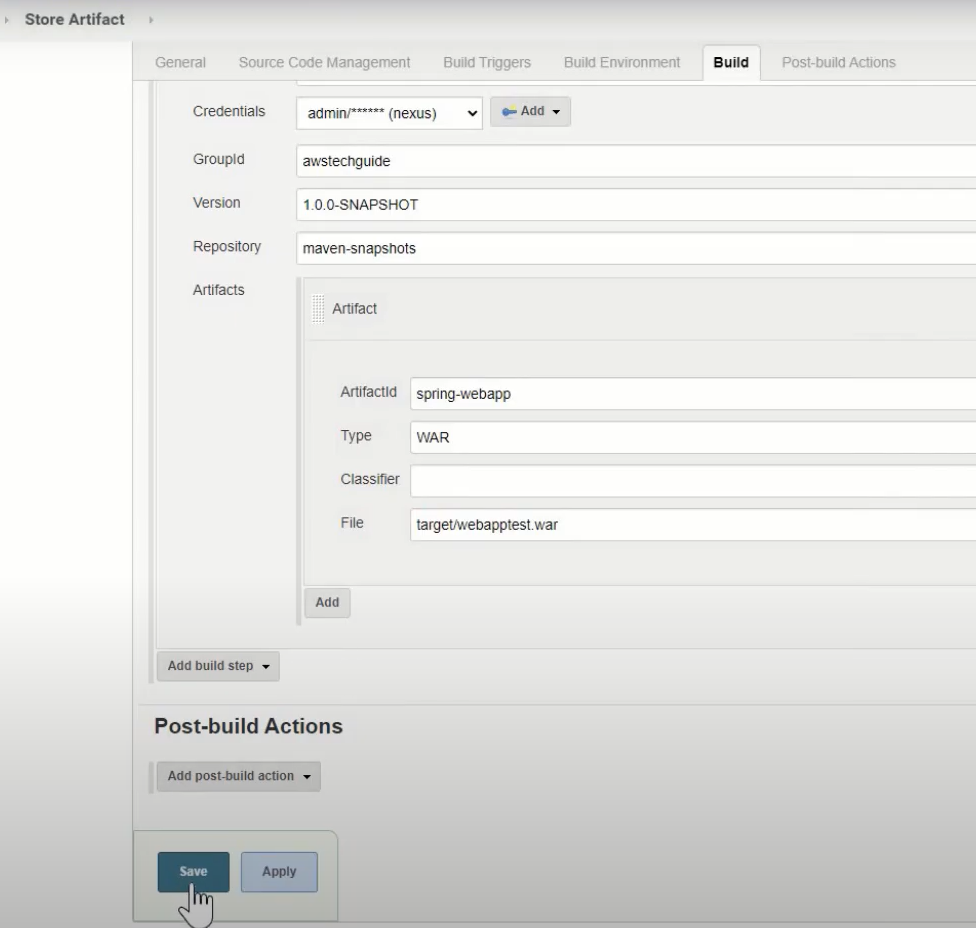Click the Repository input field
The width and height of the screenshot is (976, 928).
(x=636, y=248)
